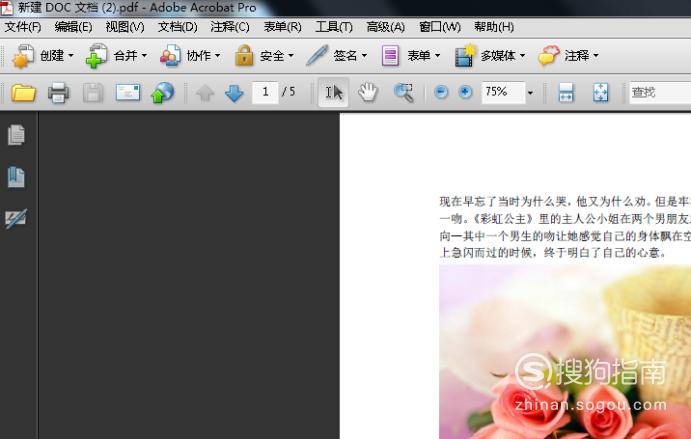Click the 创建 sun document icon
The image size is (691, 439).
pyautogui.click(x=23, y=56)
